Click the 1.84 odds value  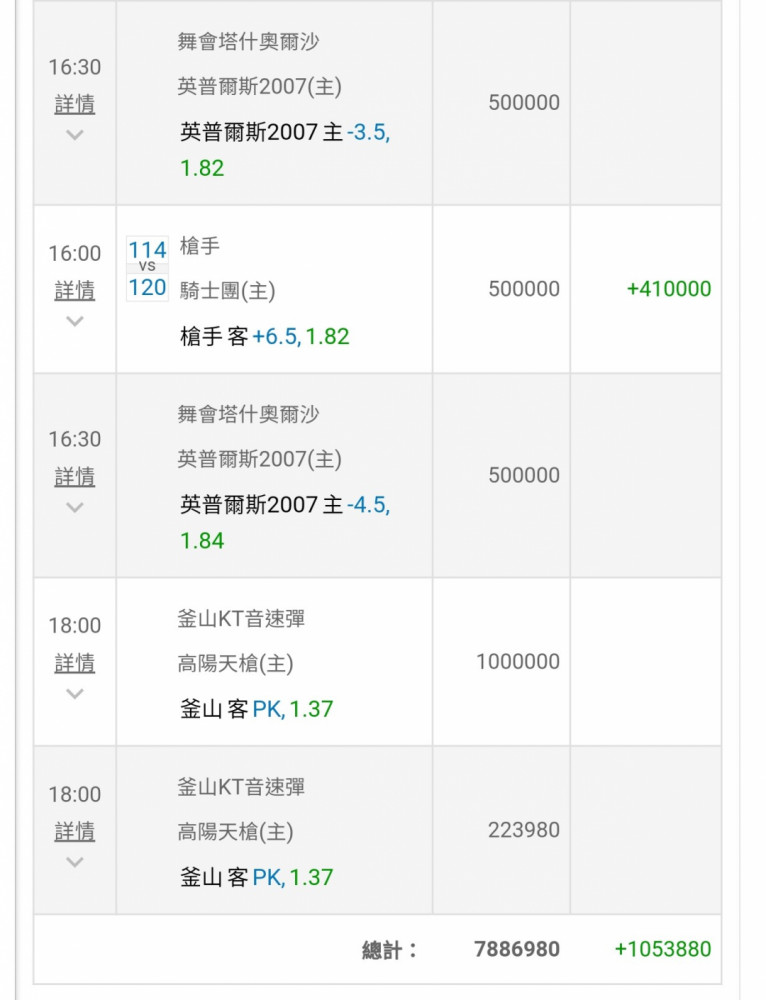(202, 541)
